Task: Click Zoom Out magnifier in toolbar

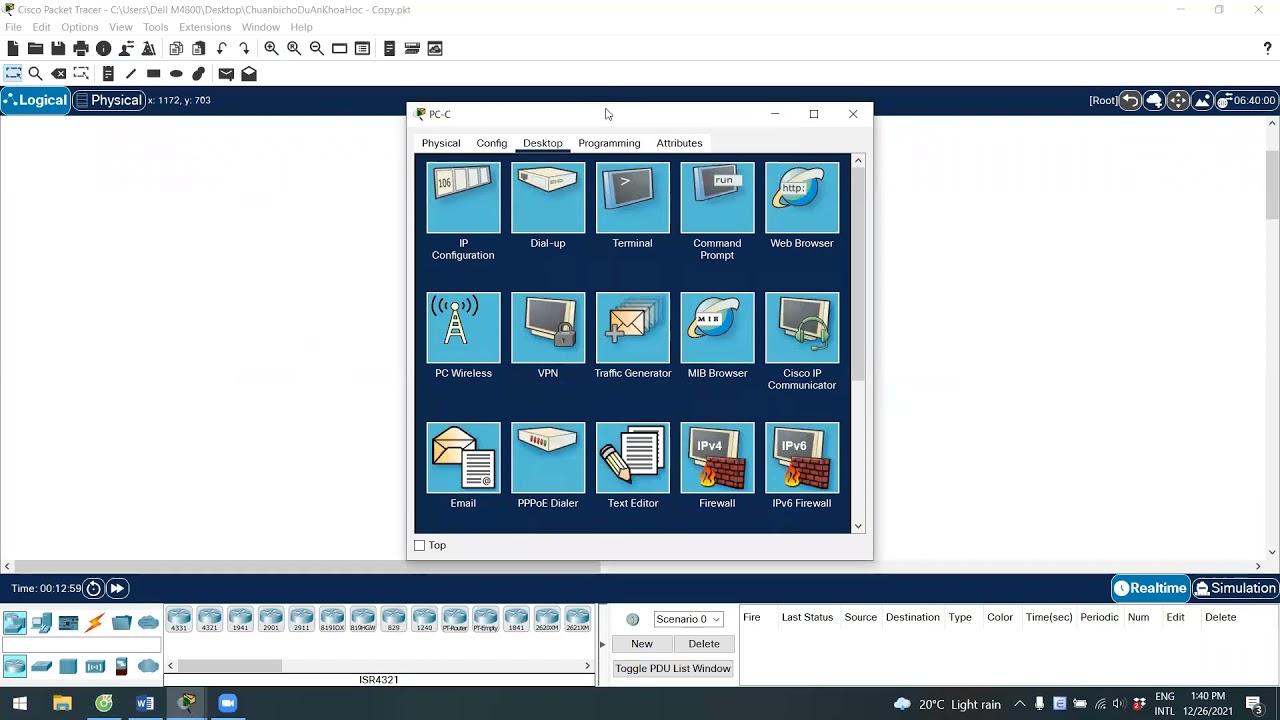Action: 317,48
